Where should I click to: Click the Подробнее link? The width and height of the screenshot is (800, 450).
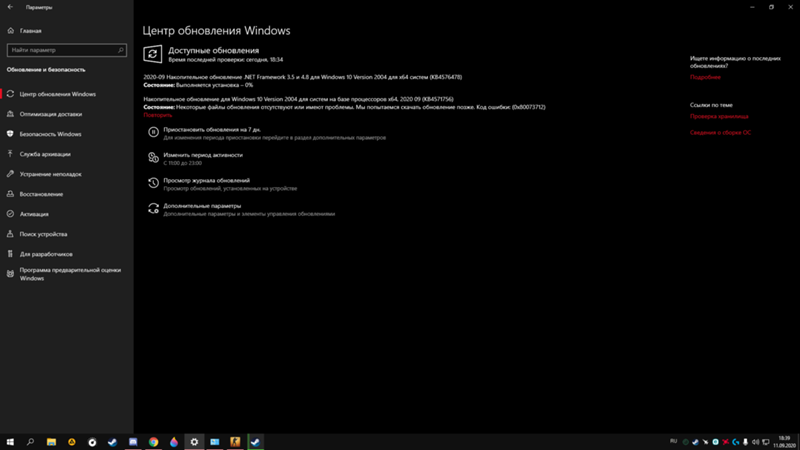point(705,77)
